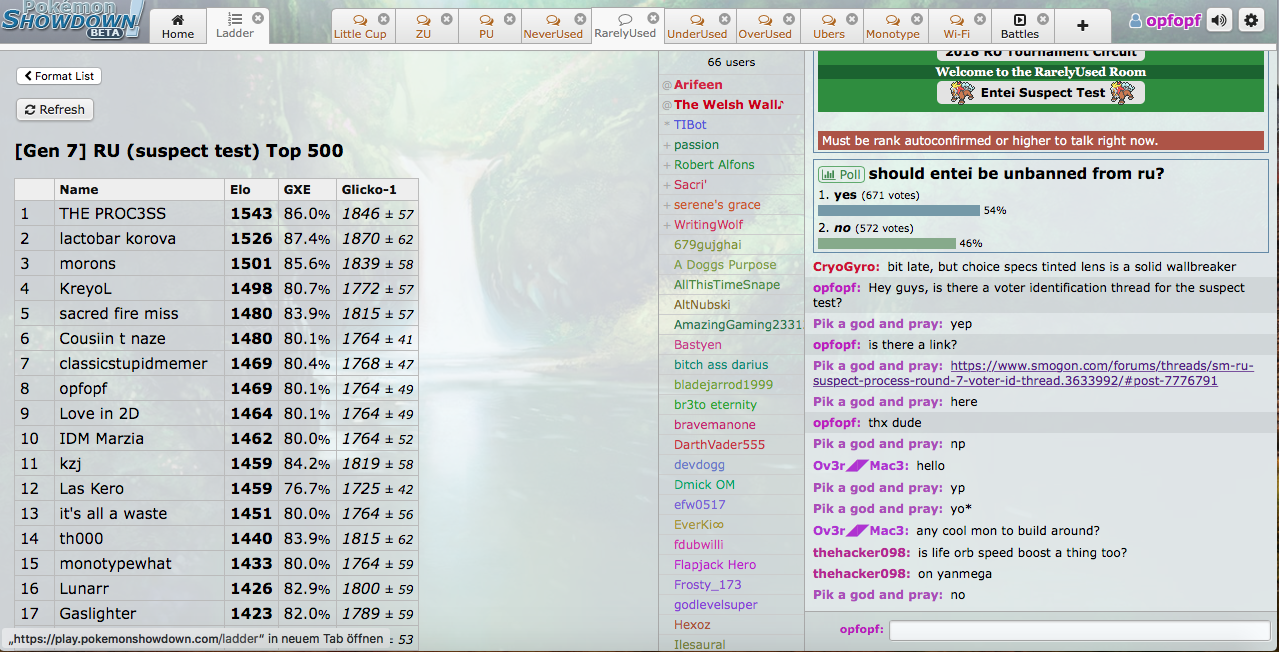Switch to the ZU room tab
The height and width of the screenshot is (652, 1279).
pyautogui.click(x=424, y=26)
